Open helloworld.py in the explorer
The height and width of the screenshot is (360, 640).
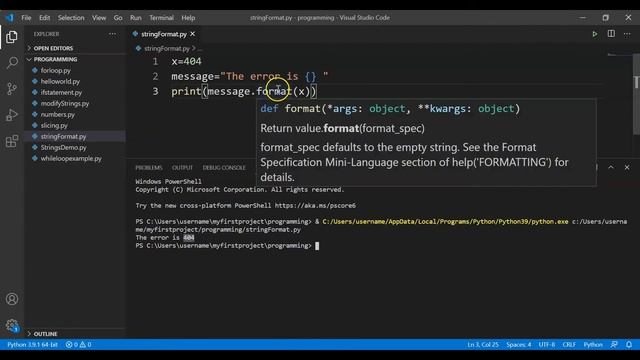pos(60,81)
